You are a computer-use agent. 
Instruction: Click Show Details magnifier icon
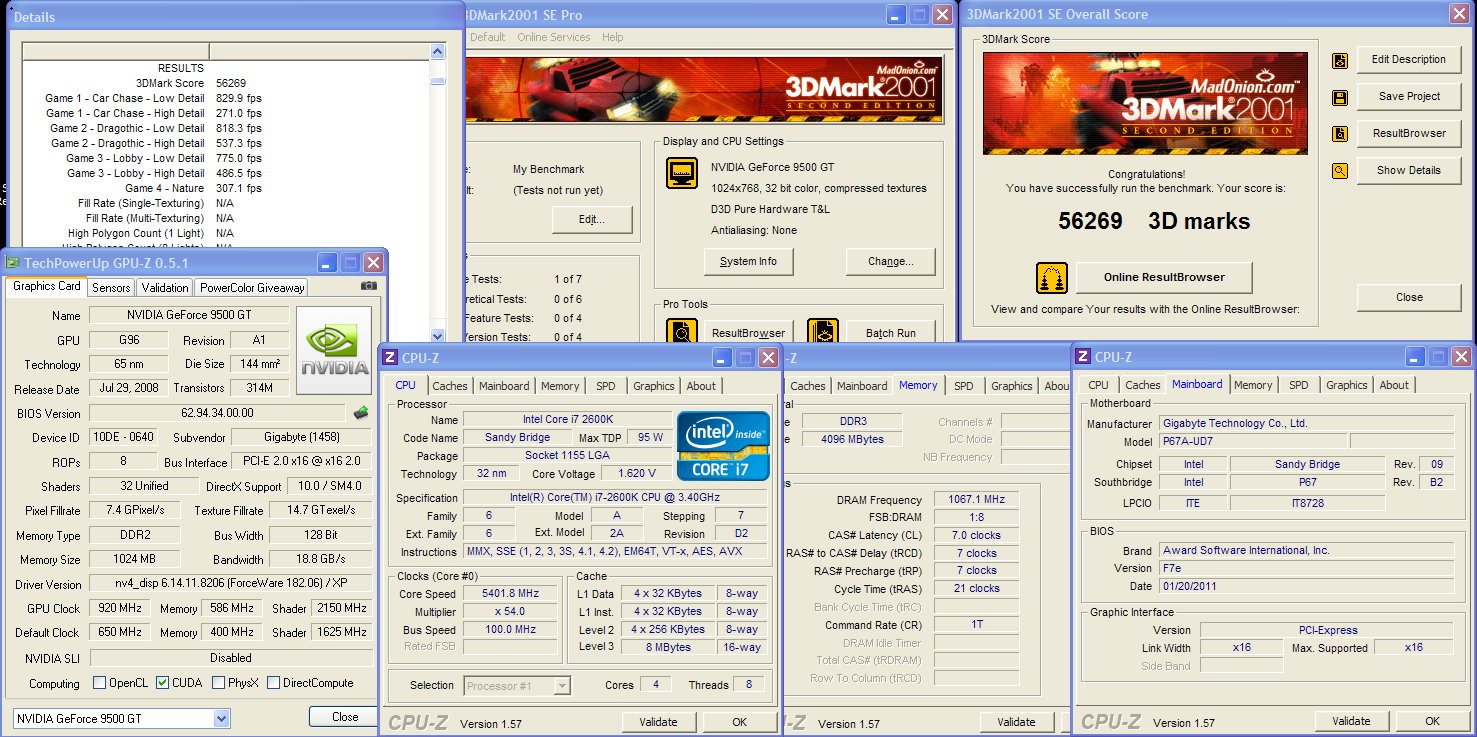coord(1340,171)
